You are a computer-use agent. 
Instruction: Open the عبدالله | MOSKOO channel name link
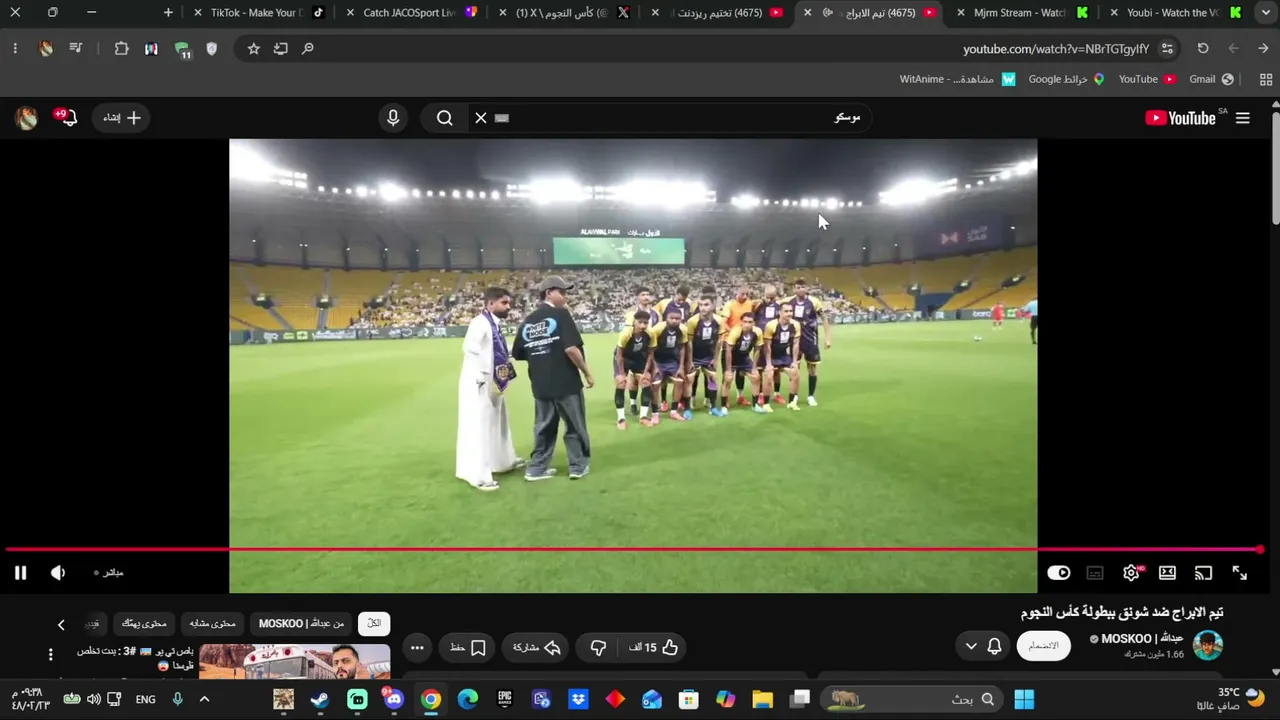[1142, 638]
